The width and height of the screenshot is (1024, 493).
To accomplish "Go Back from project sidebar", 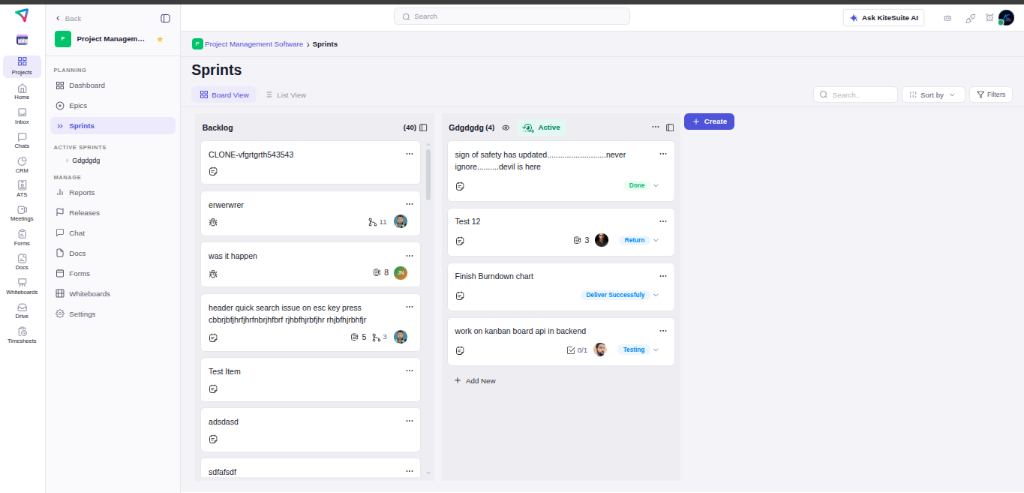I will coord(69,18).
